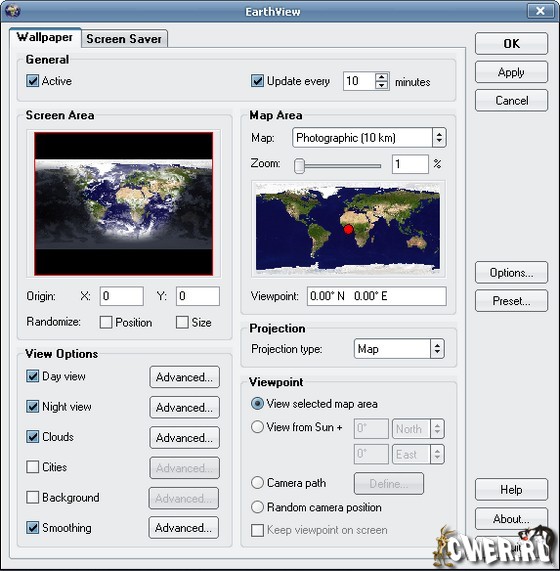Viewport: 560px width, 571px height.
Task: Increase the update minutes with the up arrow
Action: point(381,76)
